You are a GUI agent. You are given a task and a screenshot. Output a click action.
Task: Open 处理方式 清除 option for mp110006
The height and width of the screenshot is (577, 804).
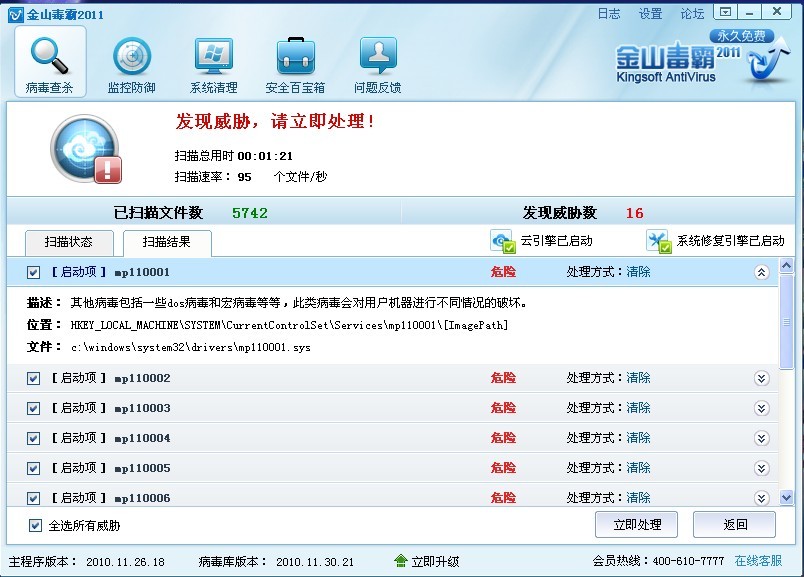click(638, 498)
